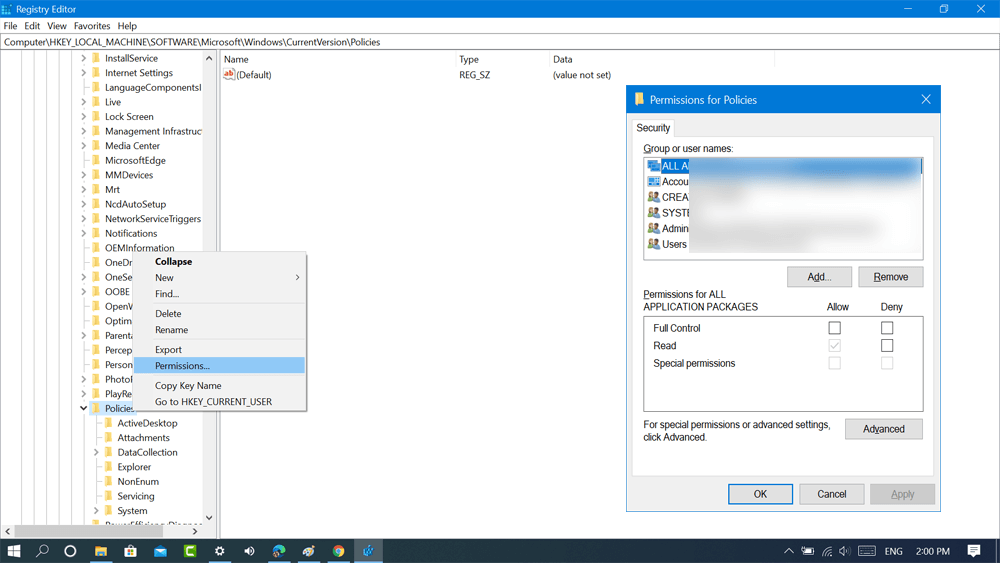Image resolution: width=1000 pixels, height=563 pixels.
Task: Expand the Internet Settings key
Action: coord(84,73)
